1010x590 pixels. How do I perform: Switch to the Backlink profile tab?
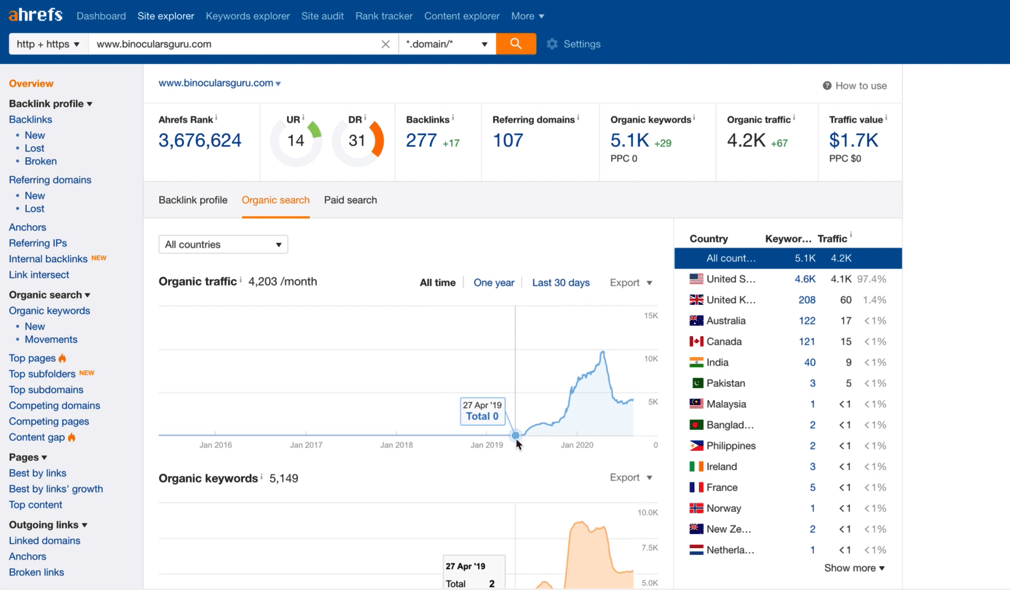pyautogui.click(x=193, y=200)
